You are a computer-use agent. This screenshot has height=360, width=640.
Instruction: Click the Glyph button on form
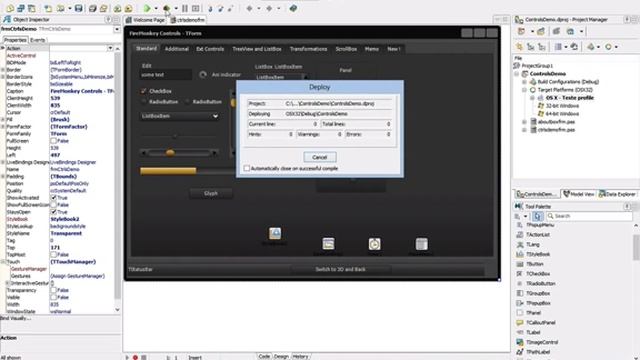[x=211, y=193]
